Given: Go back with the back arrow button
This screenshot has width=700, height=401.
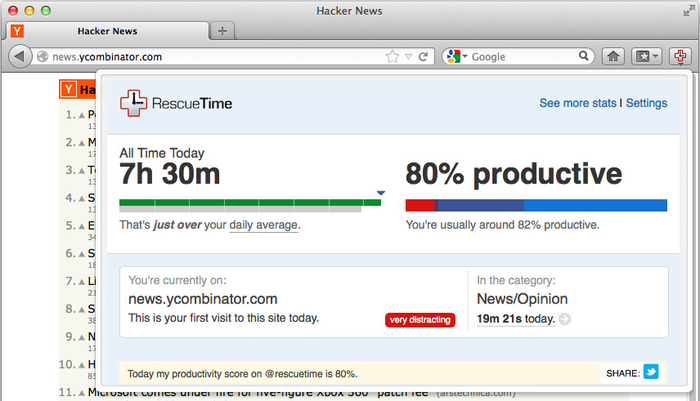Looking at the screenshot, I should click(20, 57).
